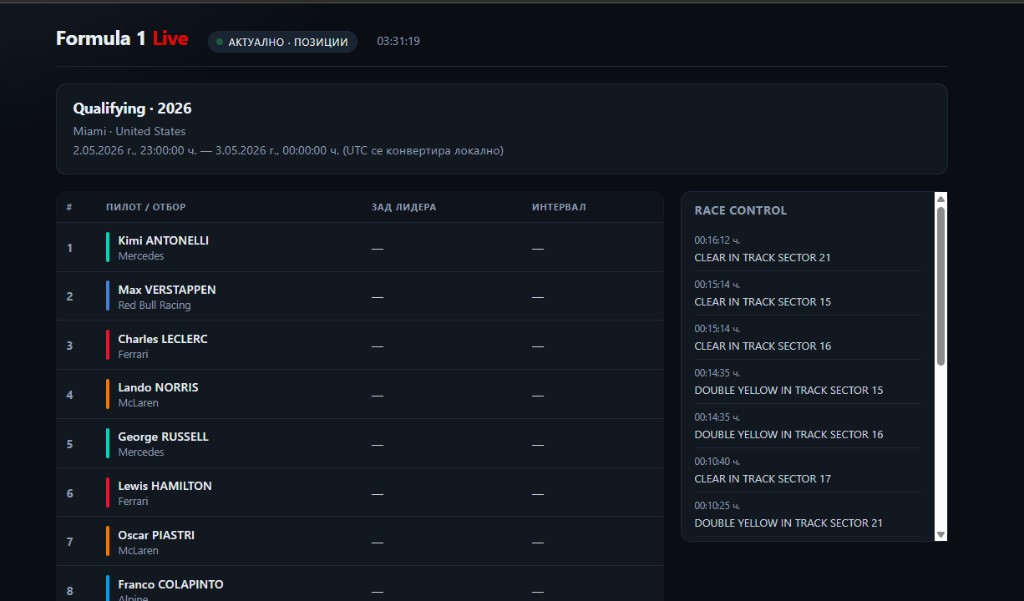Click Leclerc's red Ferrari color bar
1024x601 pixels.
108,346
